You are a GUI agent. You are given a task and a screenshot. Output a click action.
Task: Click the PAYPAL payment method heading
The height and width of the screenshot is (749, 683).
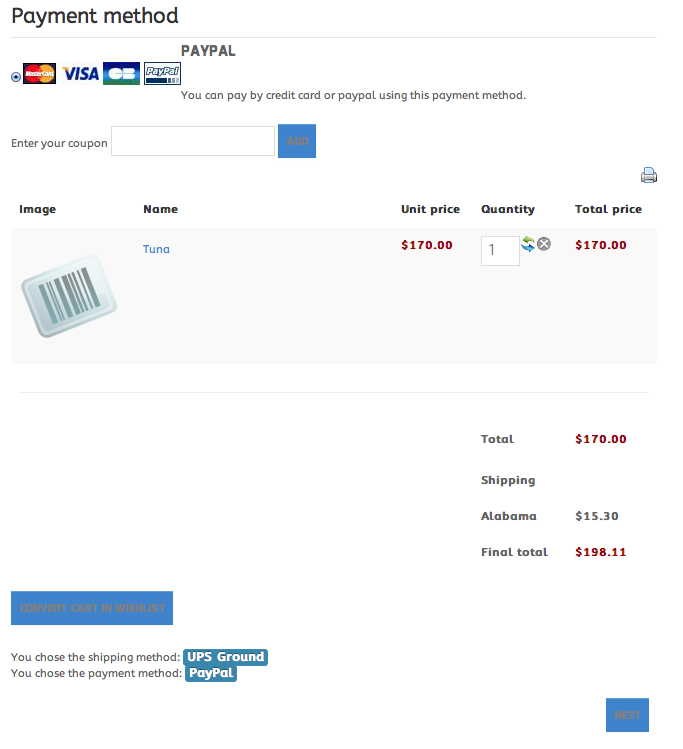tap(208, 51)
